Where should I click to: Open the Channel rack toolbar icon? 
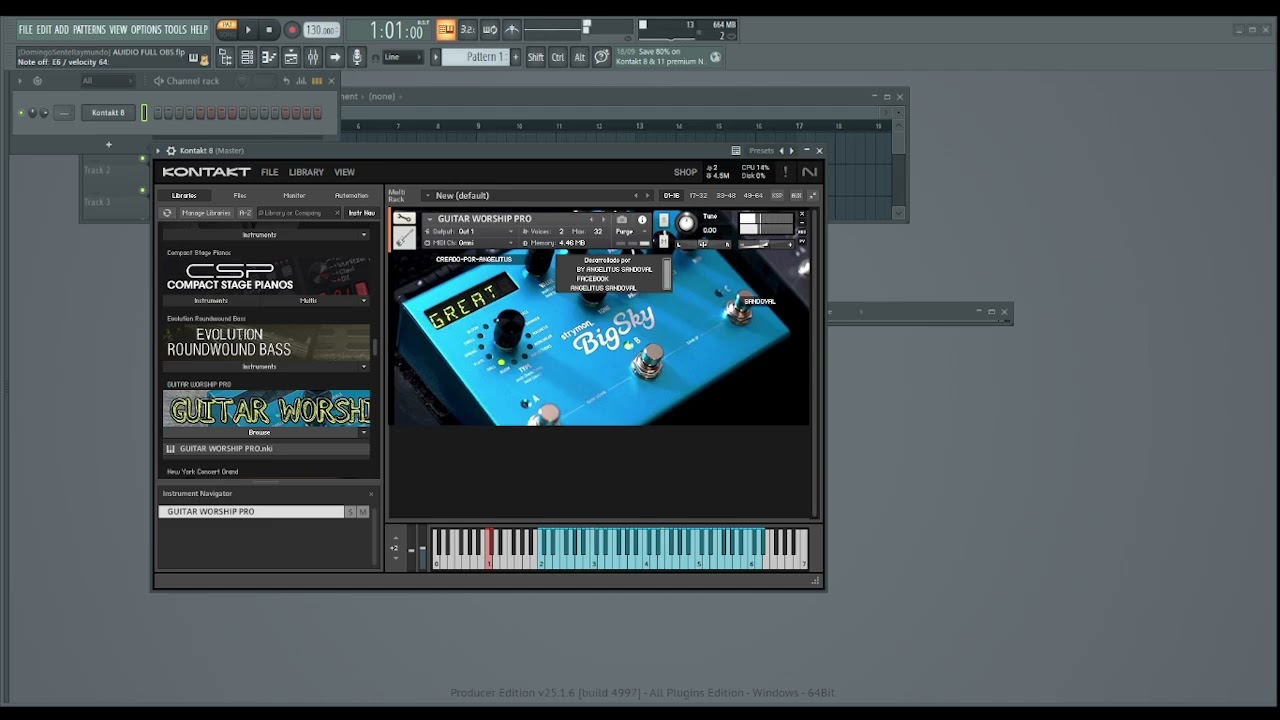247,58
